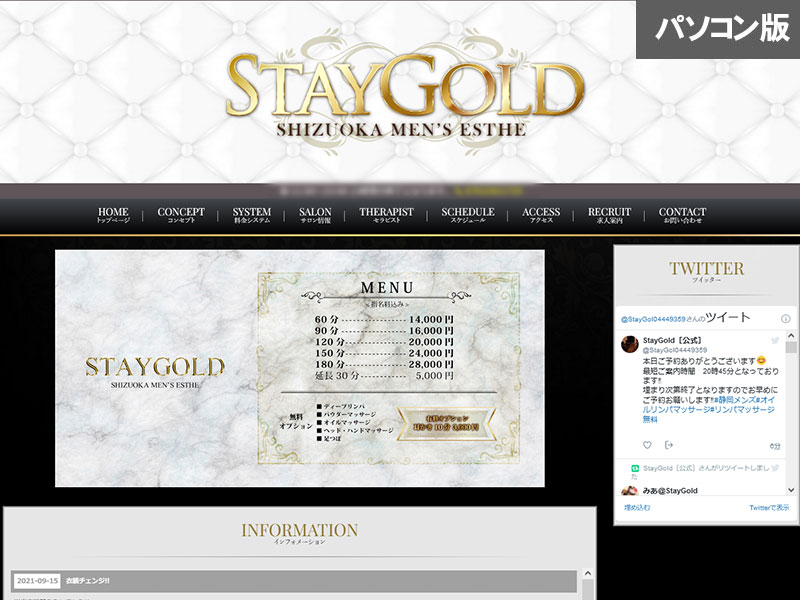The image size is (800, 600).
Task: Go to the CONCEPT page
Action: (181, 215)
